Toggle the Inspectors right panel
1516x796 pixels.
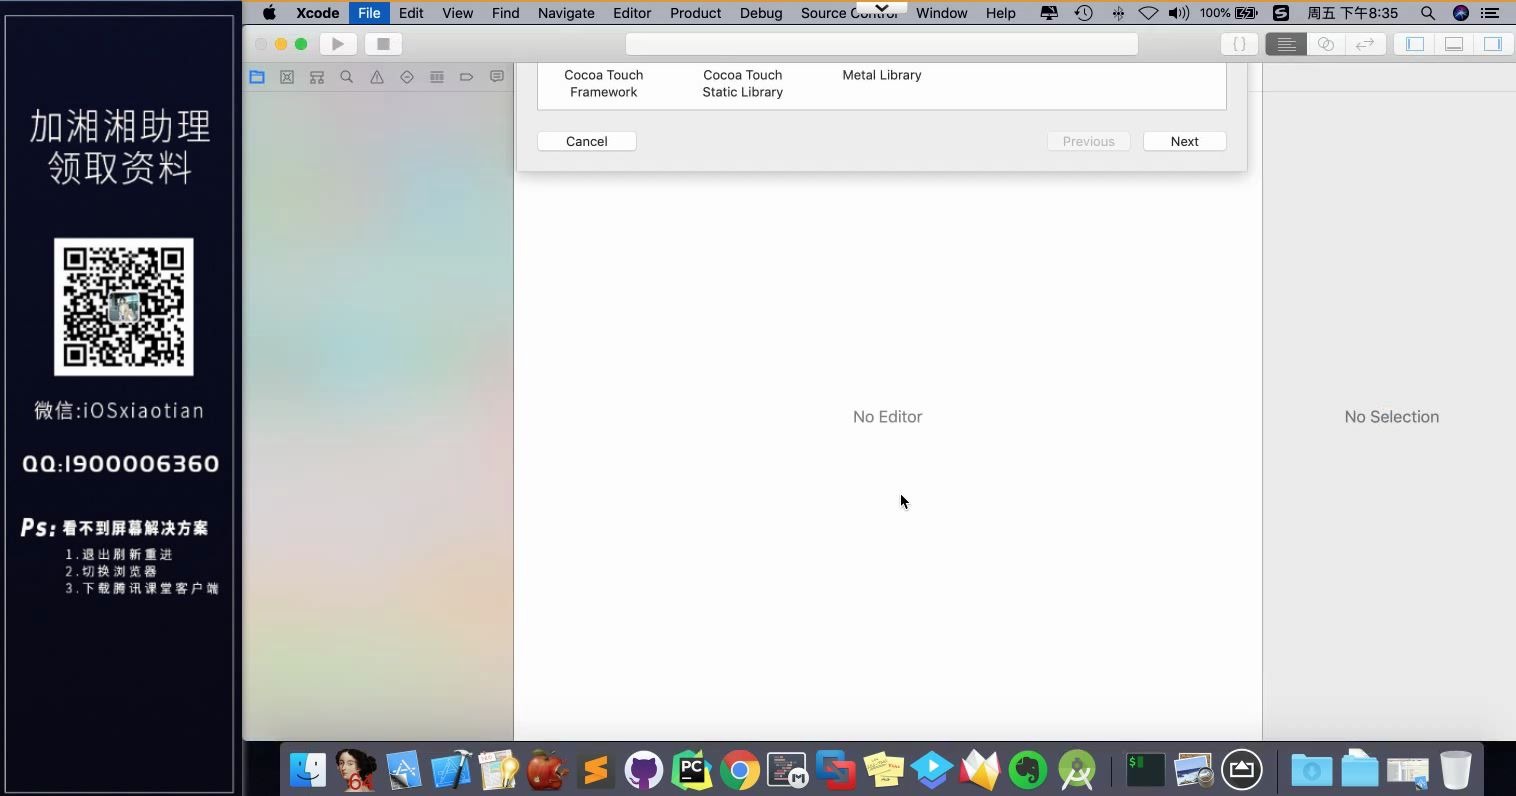click(x=1493, y=44)
